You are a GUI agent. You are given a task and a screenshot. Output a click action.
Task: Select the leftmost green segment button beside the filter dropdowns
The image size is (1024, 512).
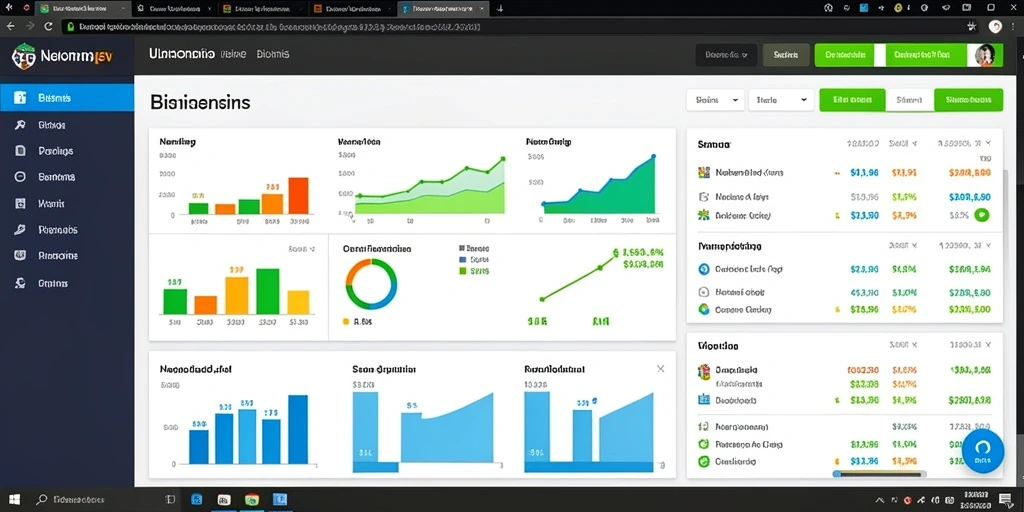(x=852, y=100)
